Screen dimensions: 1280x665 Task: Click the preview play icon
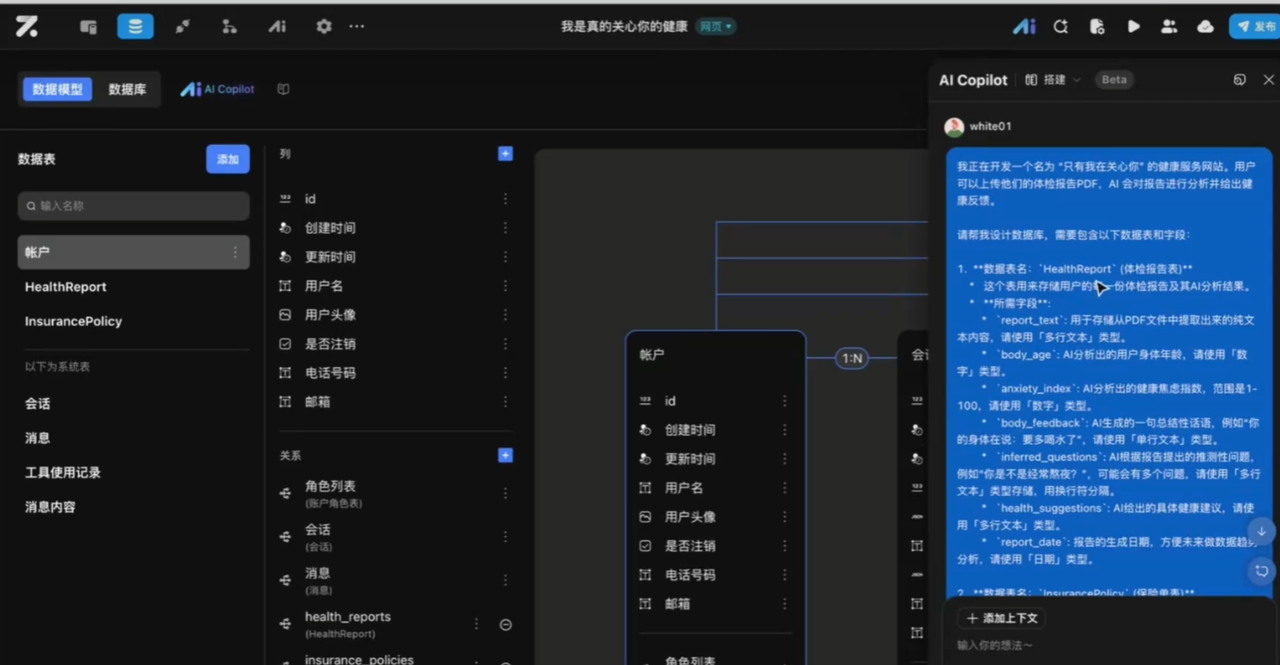tap(1133, 27)
